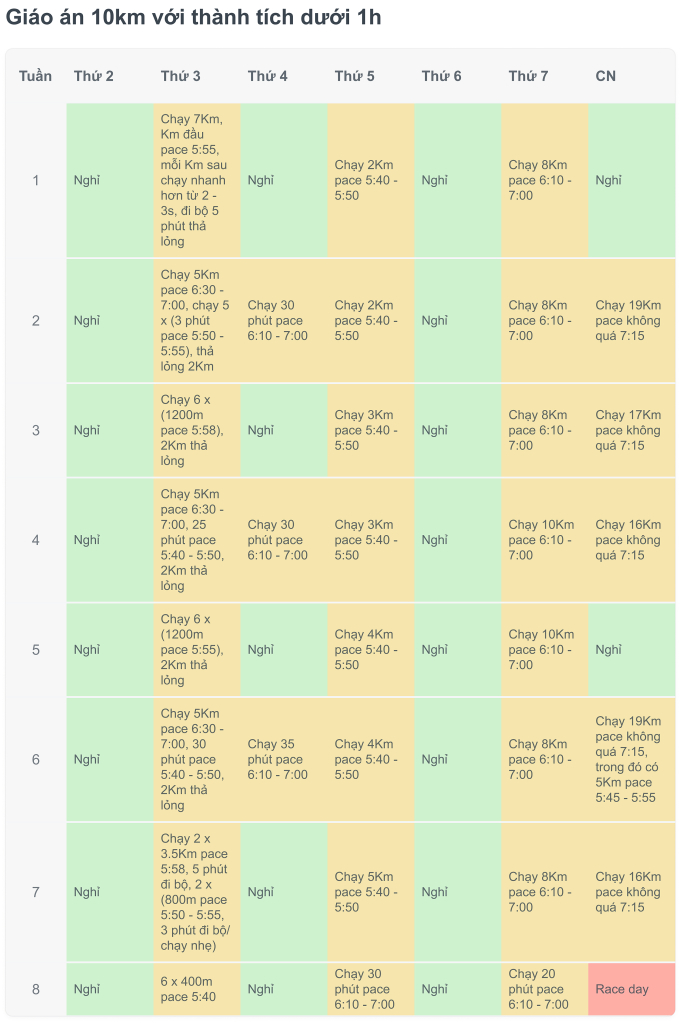Select the Thứ 3 column header
680x1023 pixels.
[196, 76]
